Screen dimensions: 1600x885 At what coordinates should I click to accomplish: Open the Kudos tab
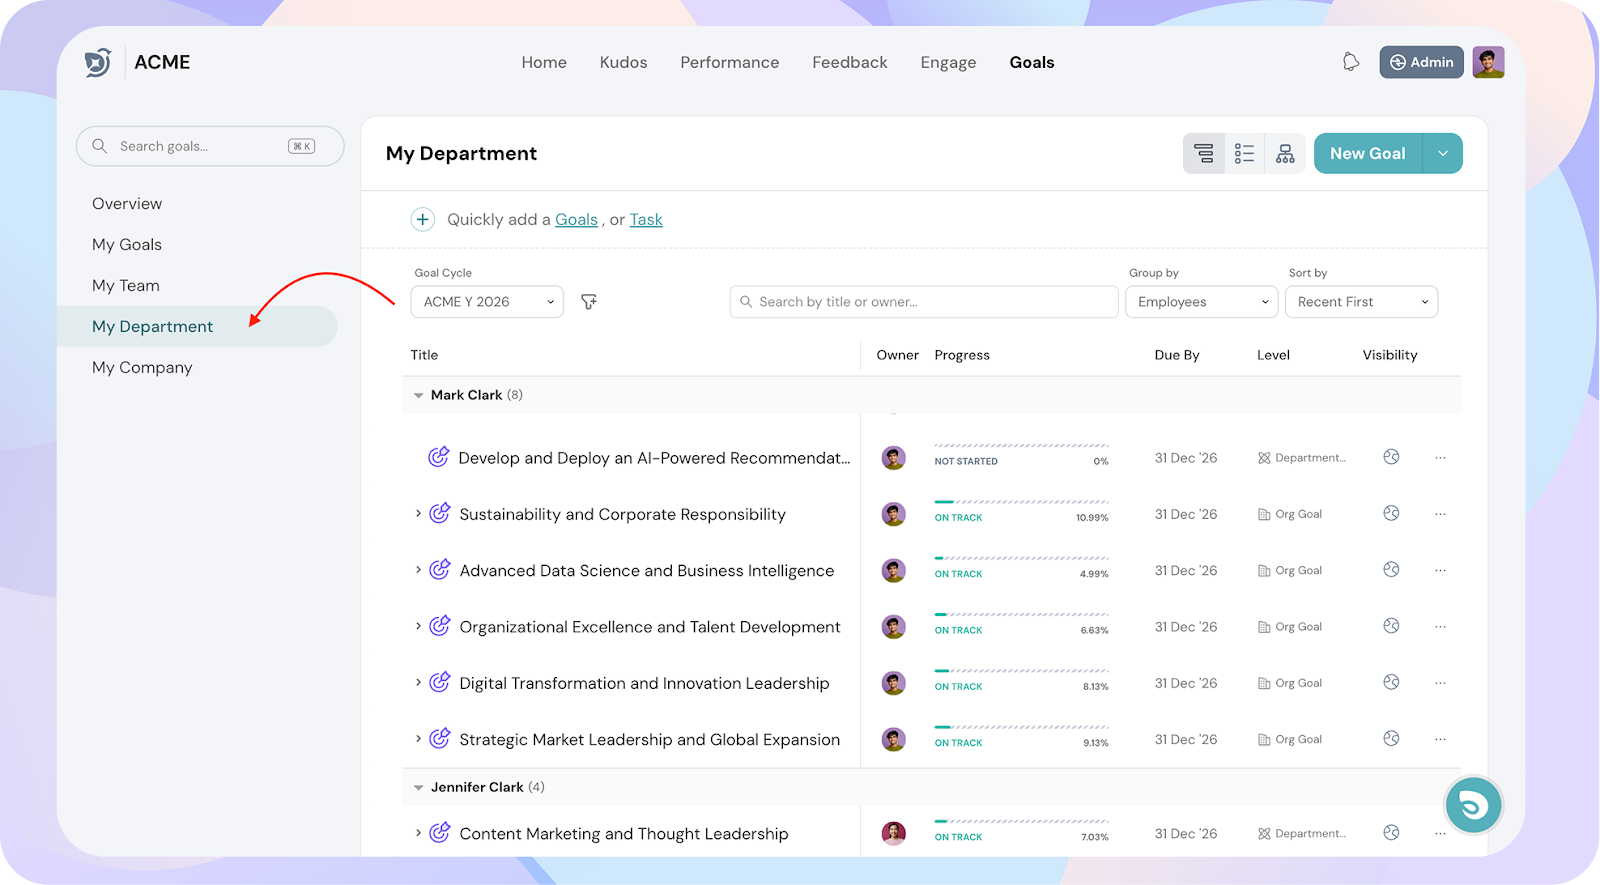point(623,62)
